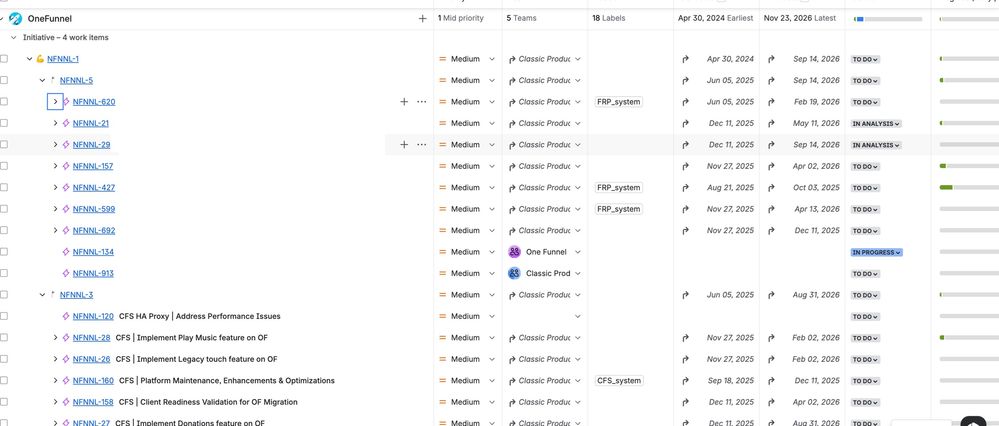This screenshot has width=999, height=426.
Task: Click the progress bar in NFNNL-427 row
Action: click(968, 187)
